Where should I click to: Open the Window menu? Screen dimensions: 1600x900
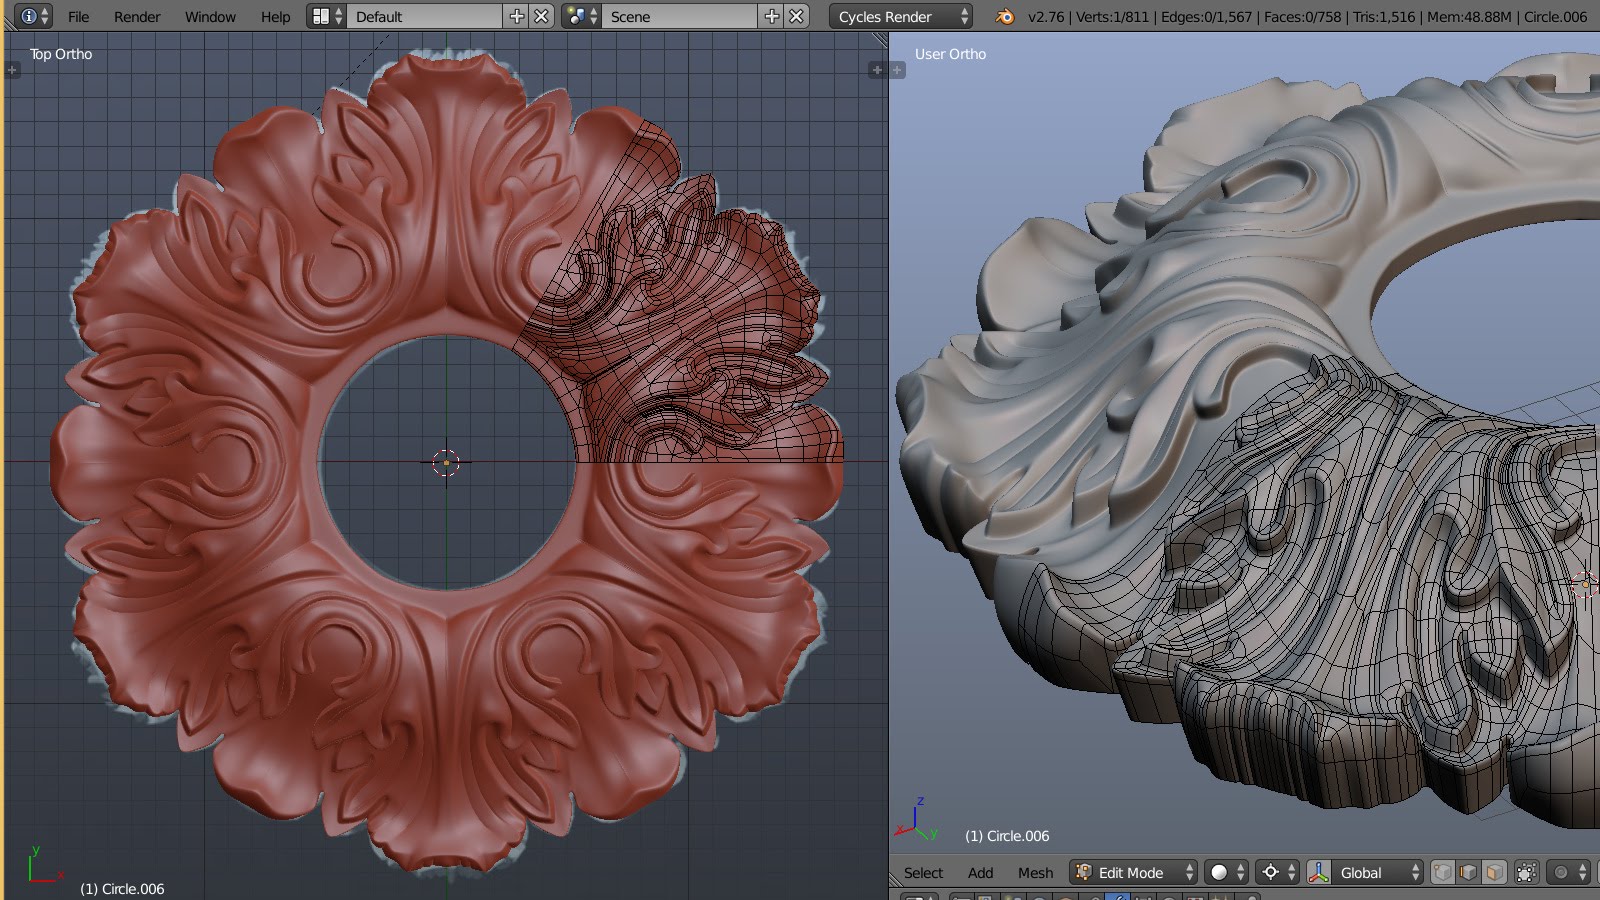point(210,16)
